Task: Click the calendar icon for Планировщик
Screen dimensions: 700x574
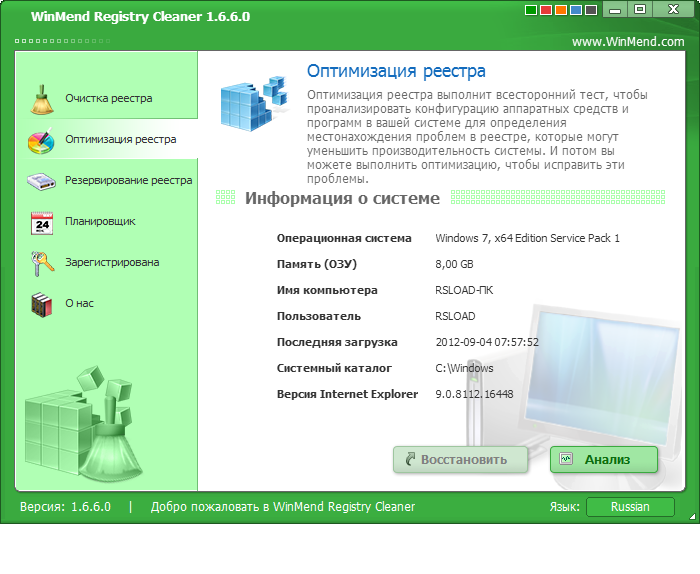Action: point(42,223)
